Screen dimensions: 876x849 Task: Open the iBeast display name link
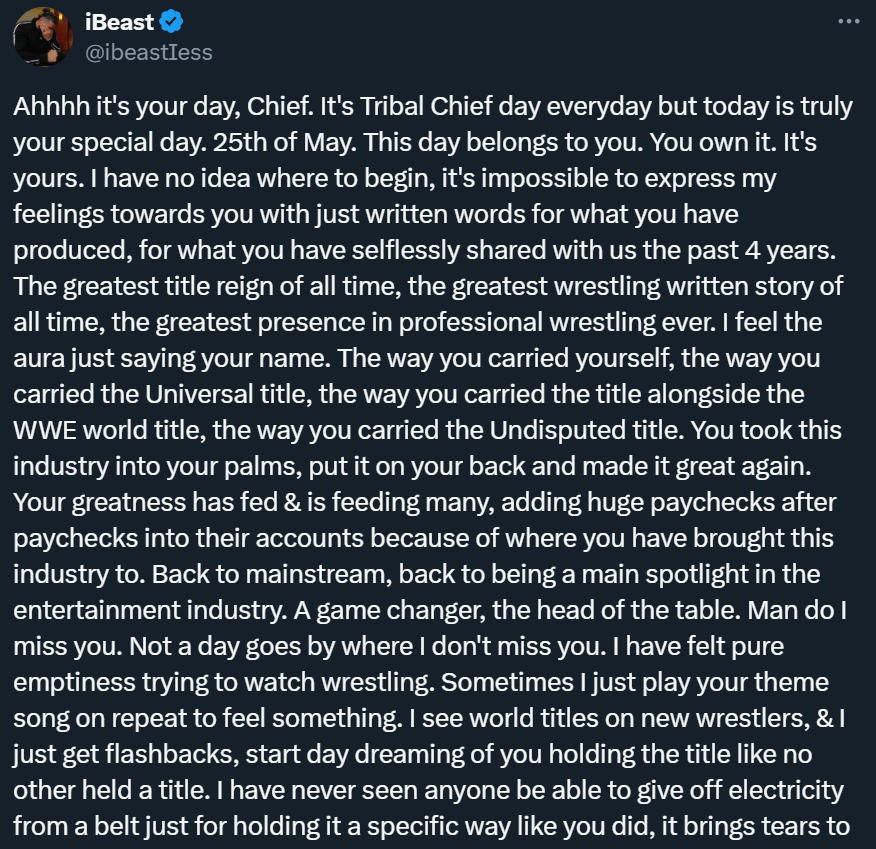119,22
